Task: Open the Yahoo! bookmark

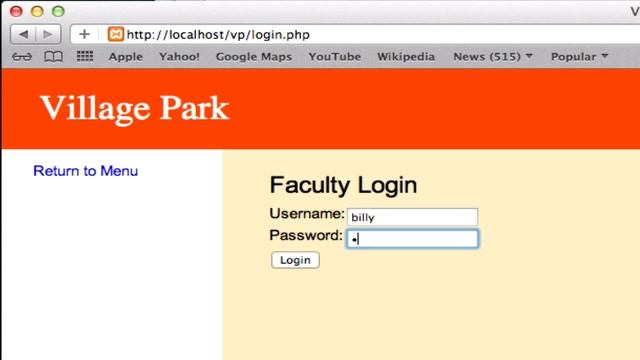Action: [179, 57]
